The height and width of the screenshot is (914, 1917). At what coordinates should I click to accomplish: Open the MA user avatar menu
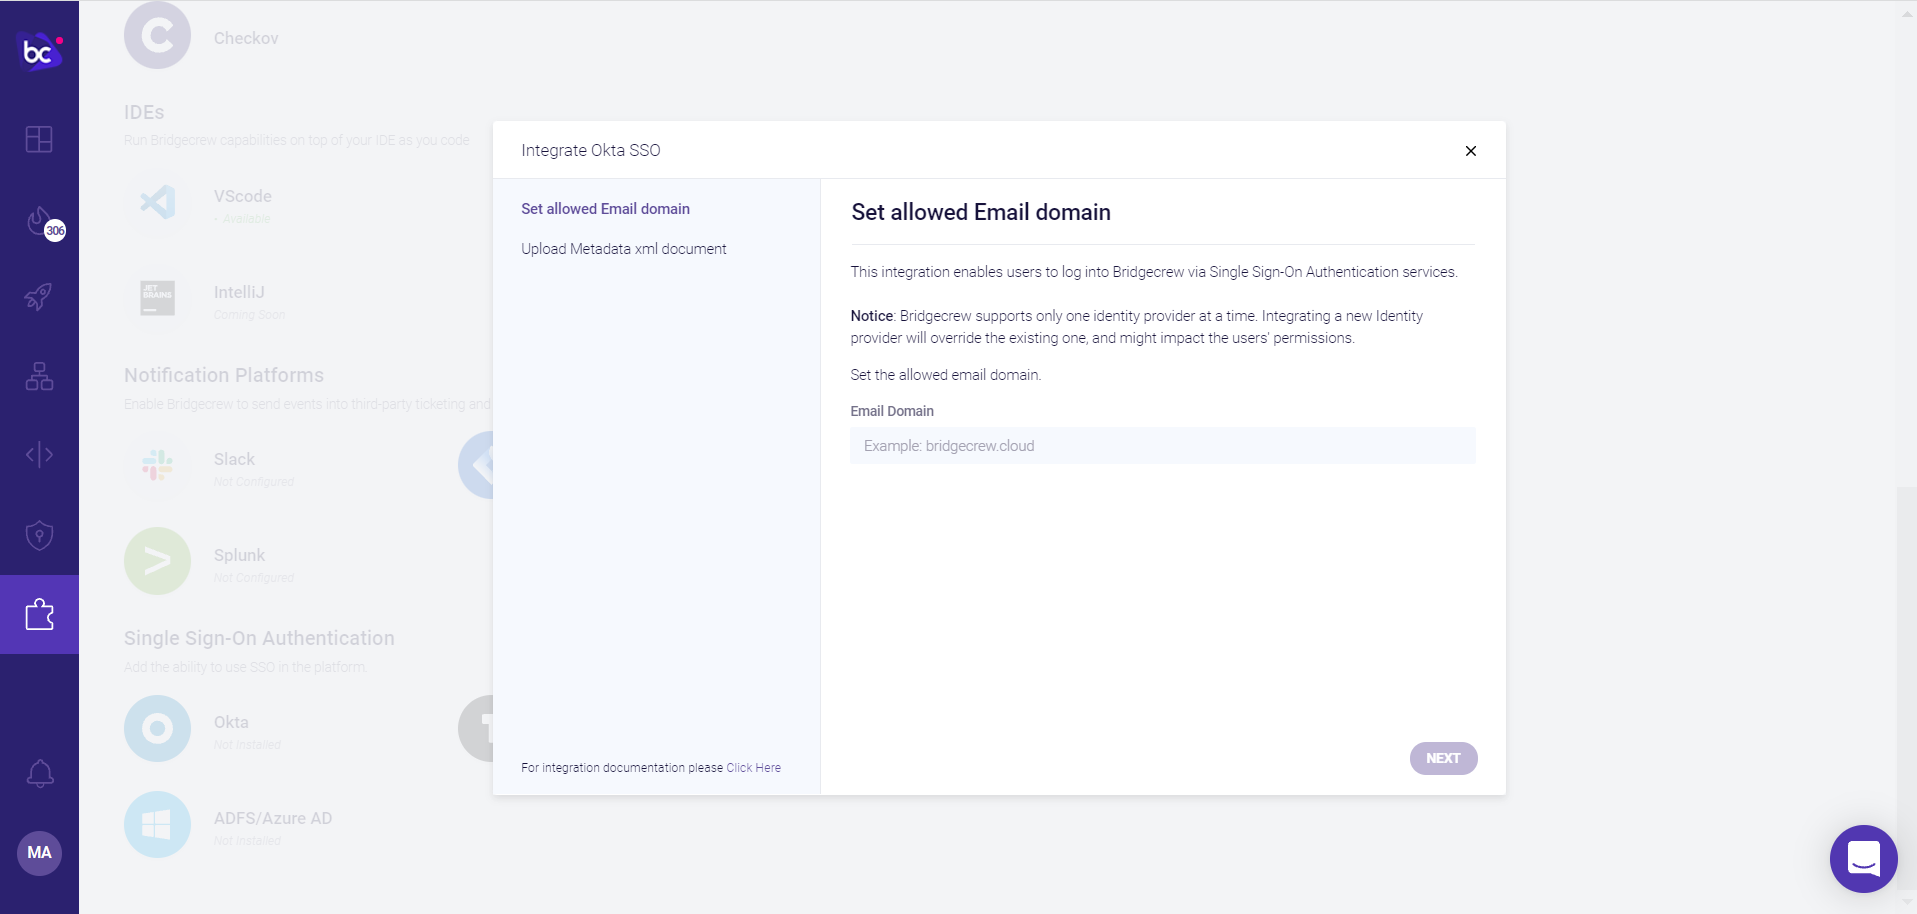[39, 853]
